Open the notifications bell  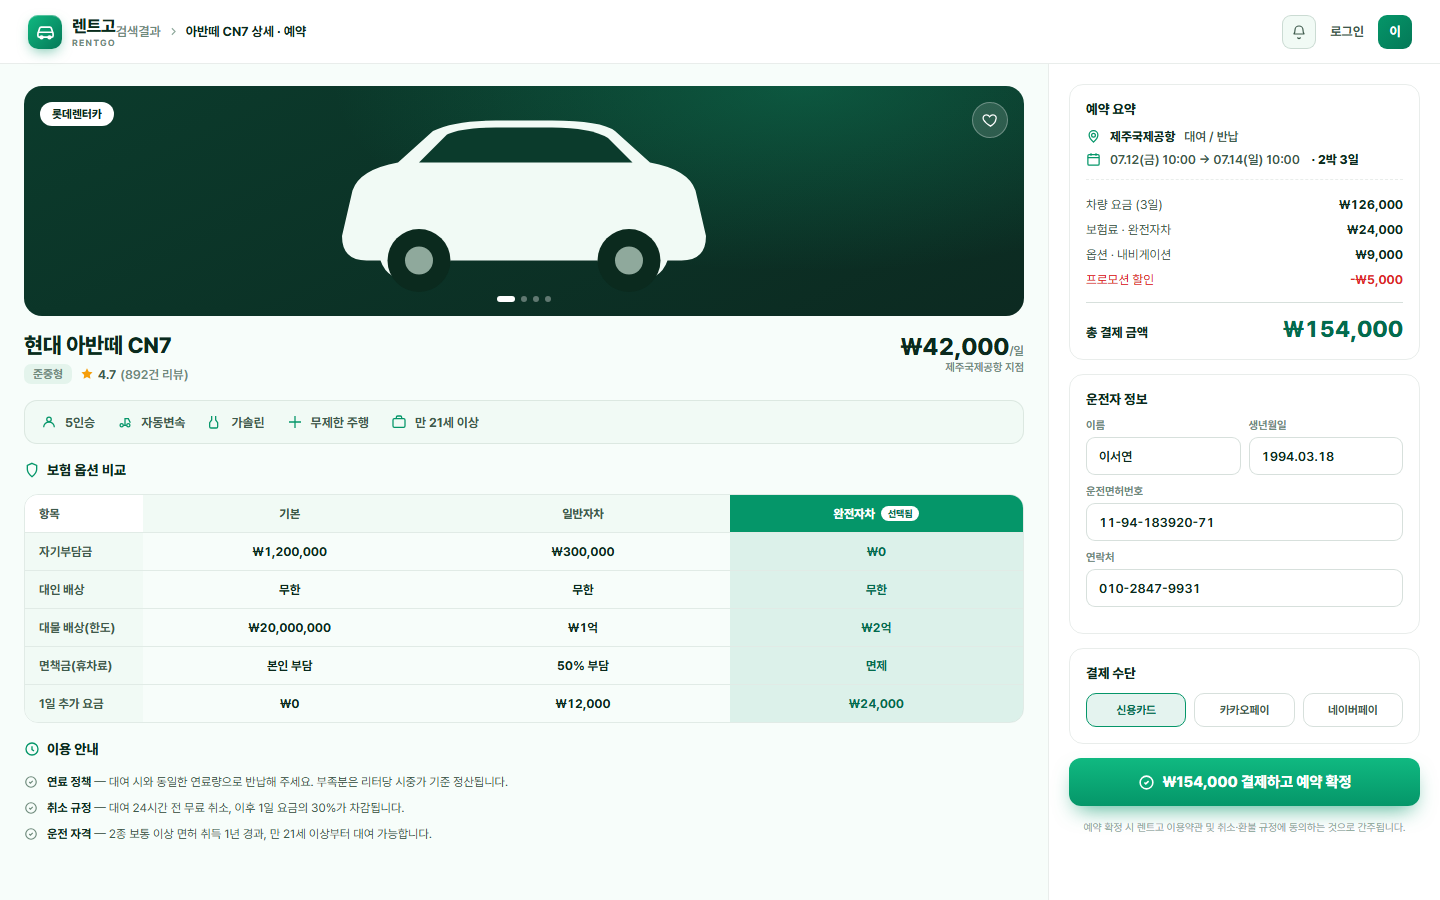1299,32
